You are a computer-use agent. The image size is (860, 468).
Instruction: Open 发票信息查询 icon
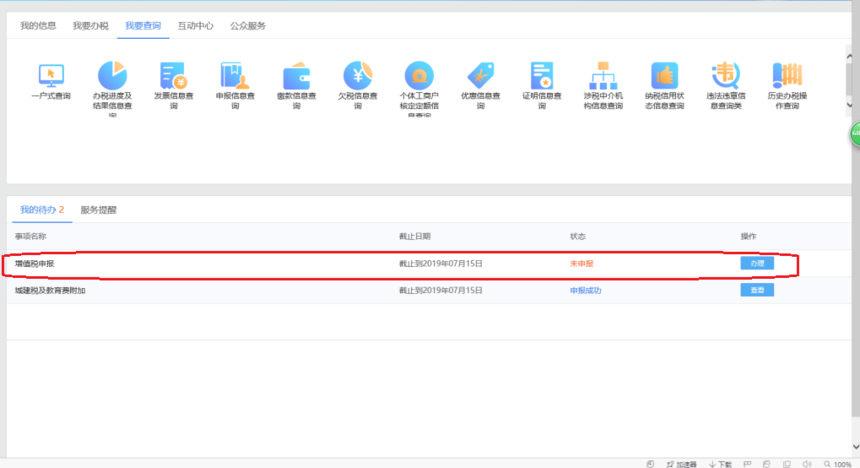point(173,76)
